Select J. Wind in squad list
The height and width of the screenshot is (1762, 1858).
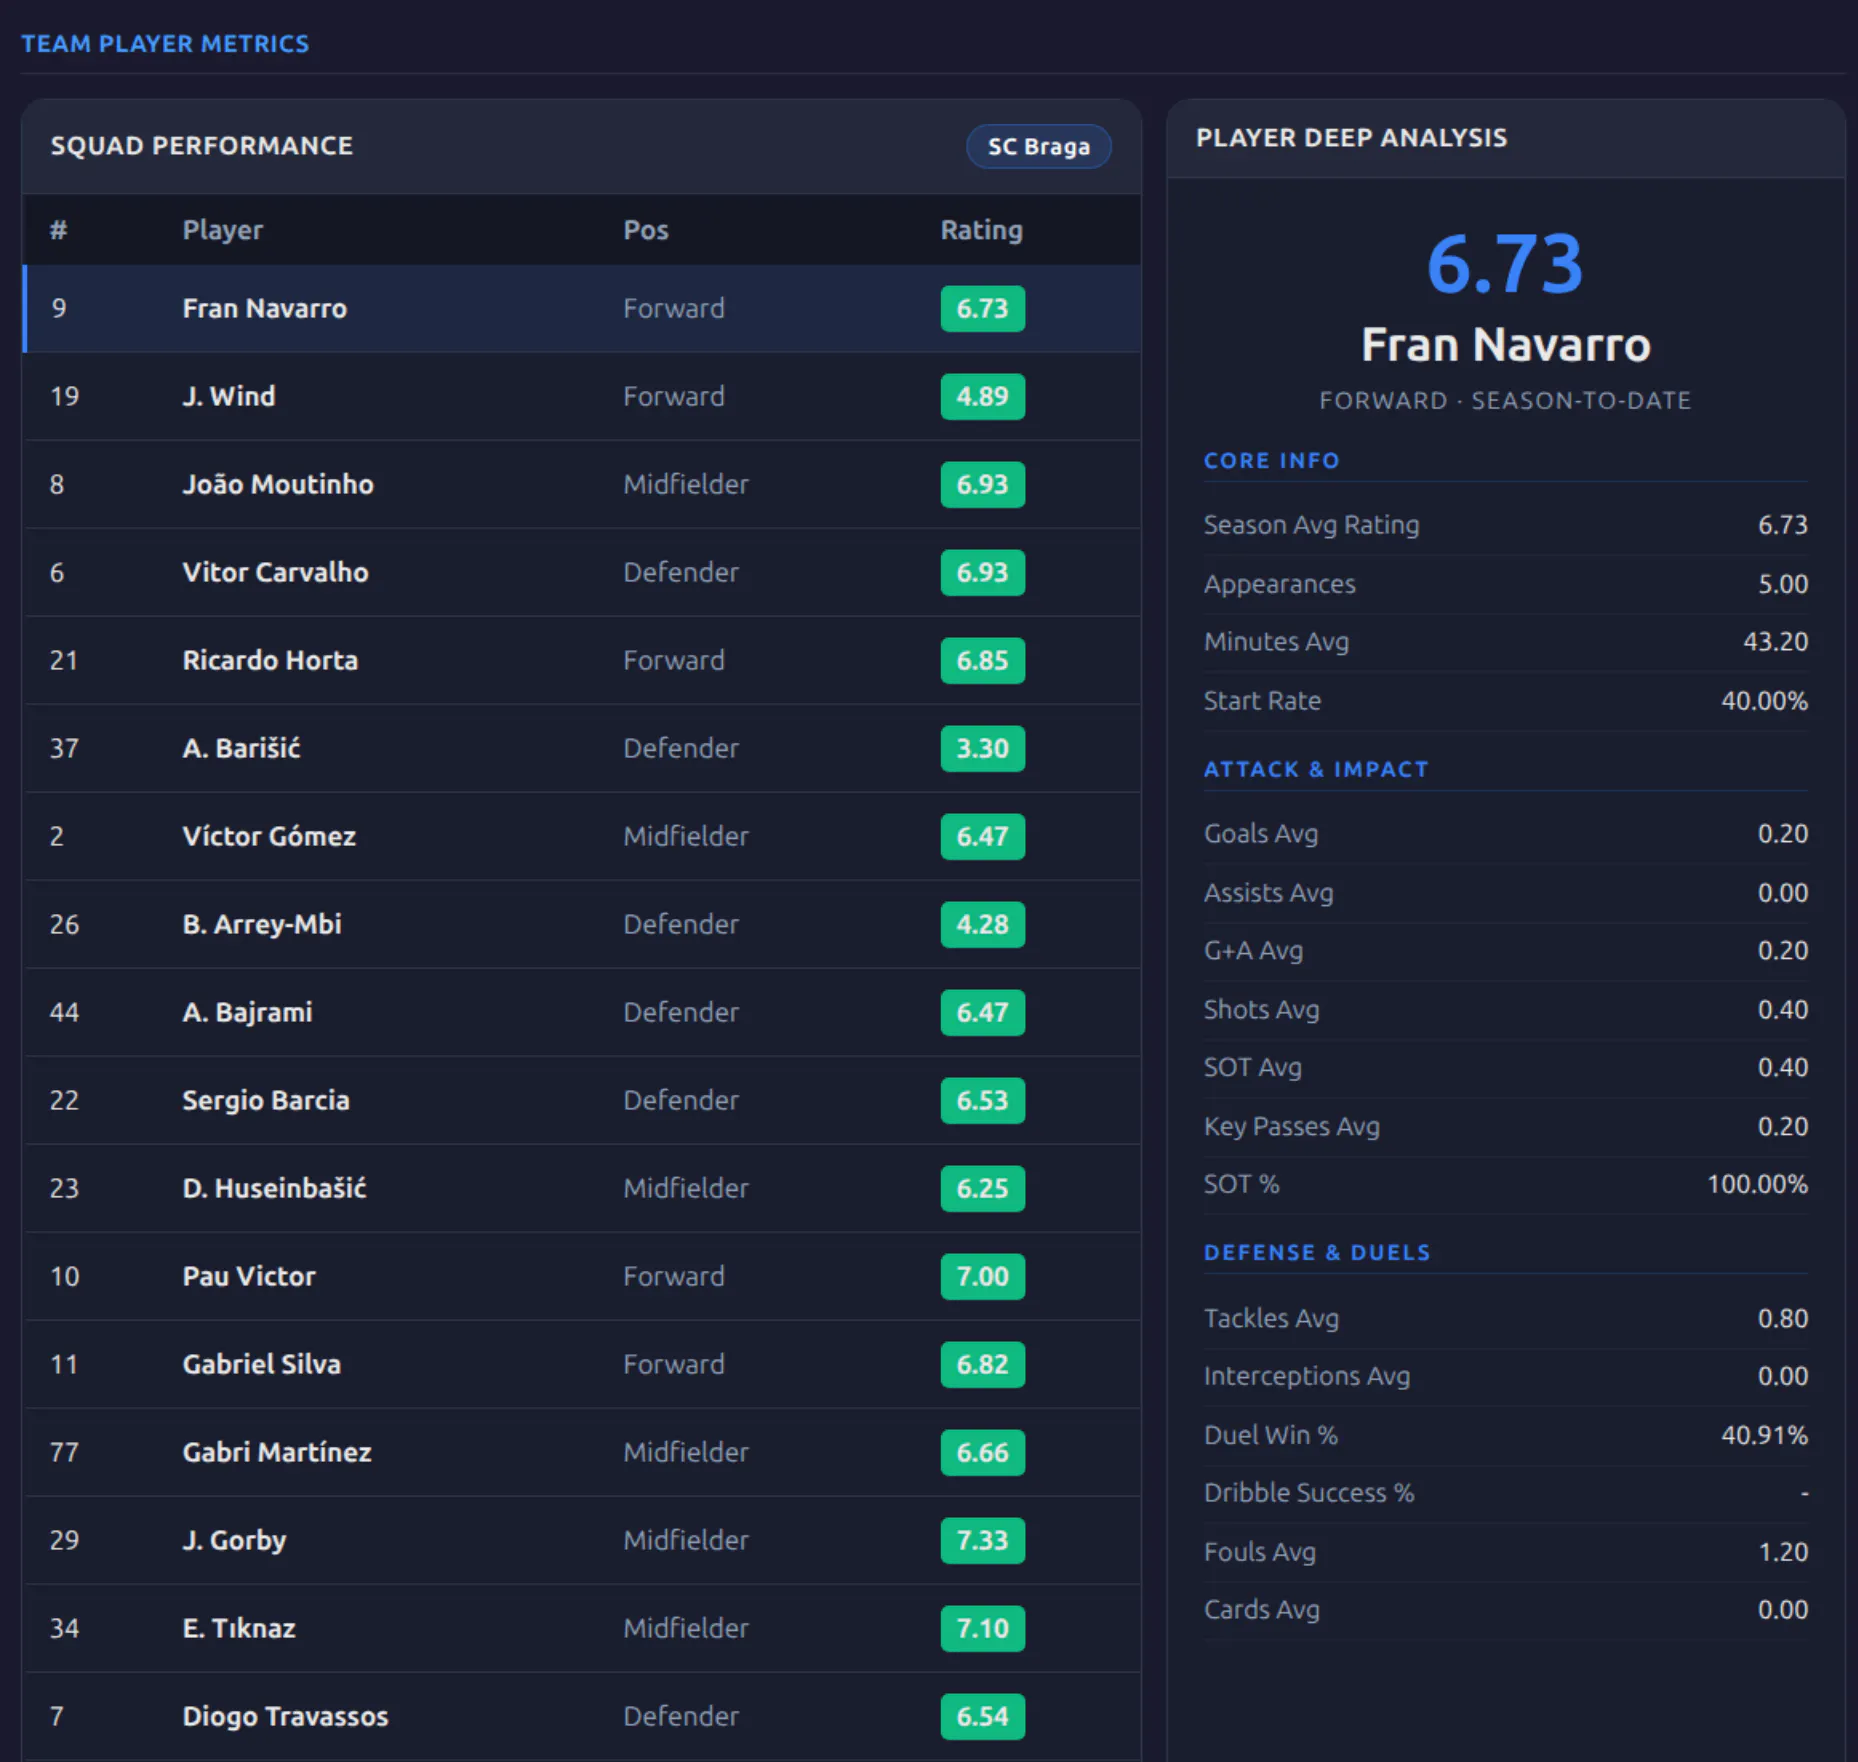point(582,396)
